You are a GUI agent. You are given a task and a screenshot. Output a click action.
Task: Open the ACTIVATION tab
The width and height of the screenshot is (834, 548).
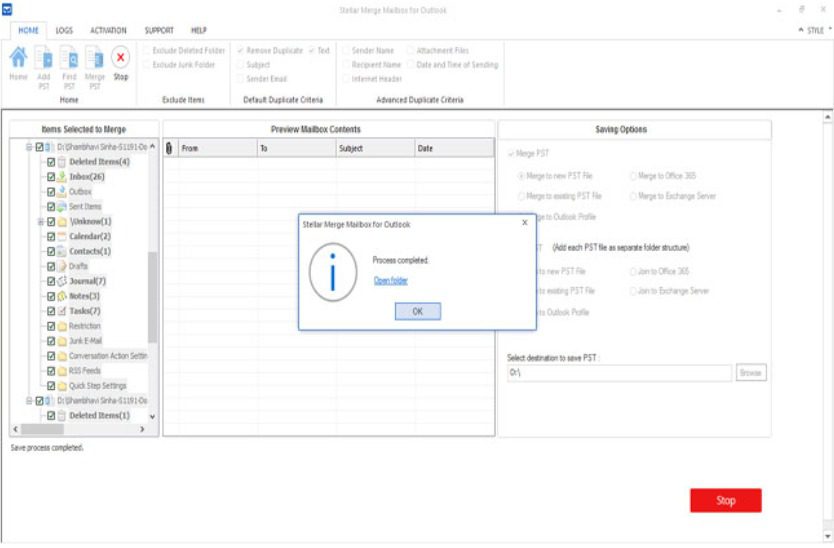[108, 30]
